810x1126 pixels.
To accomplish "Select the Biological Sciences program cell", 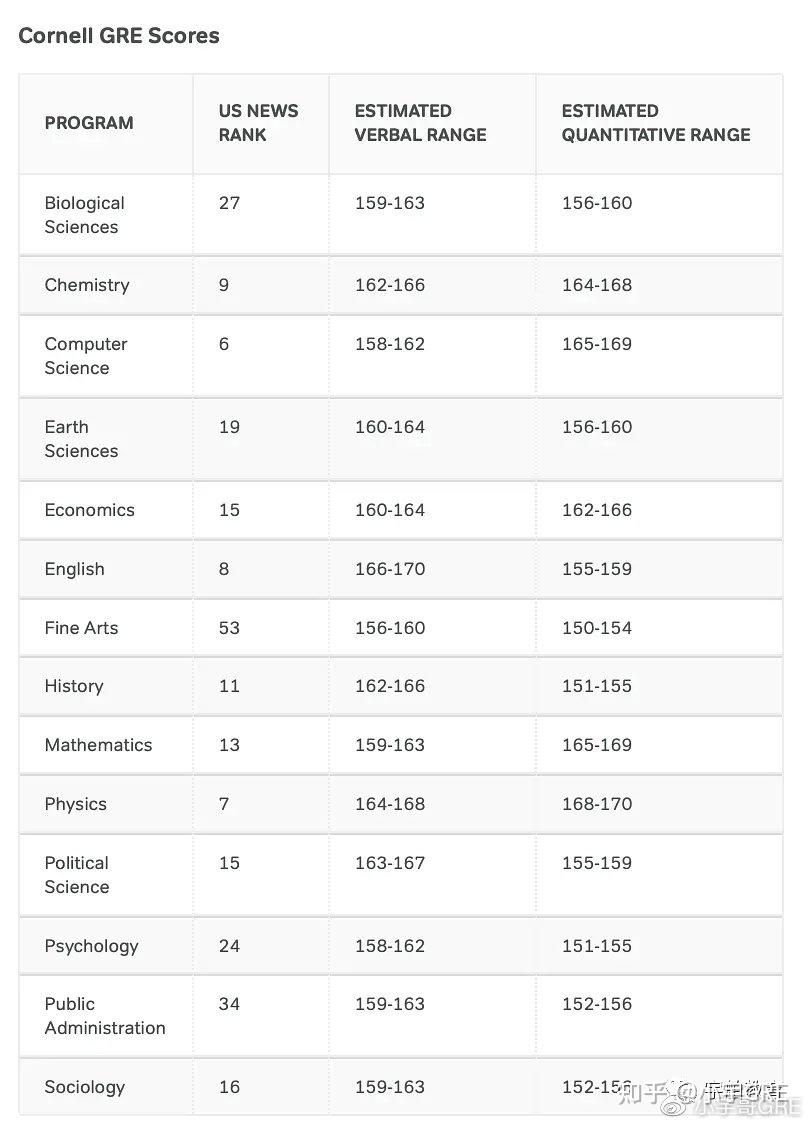I will [x=84, y=215].
